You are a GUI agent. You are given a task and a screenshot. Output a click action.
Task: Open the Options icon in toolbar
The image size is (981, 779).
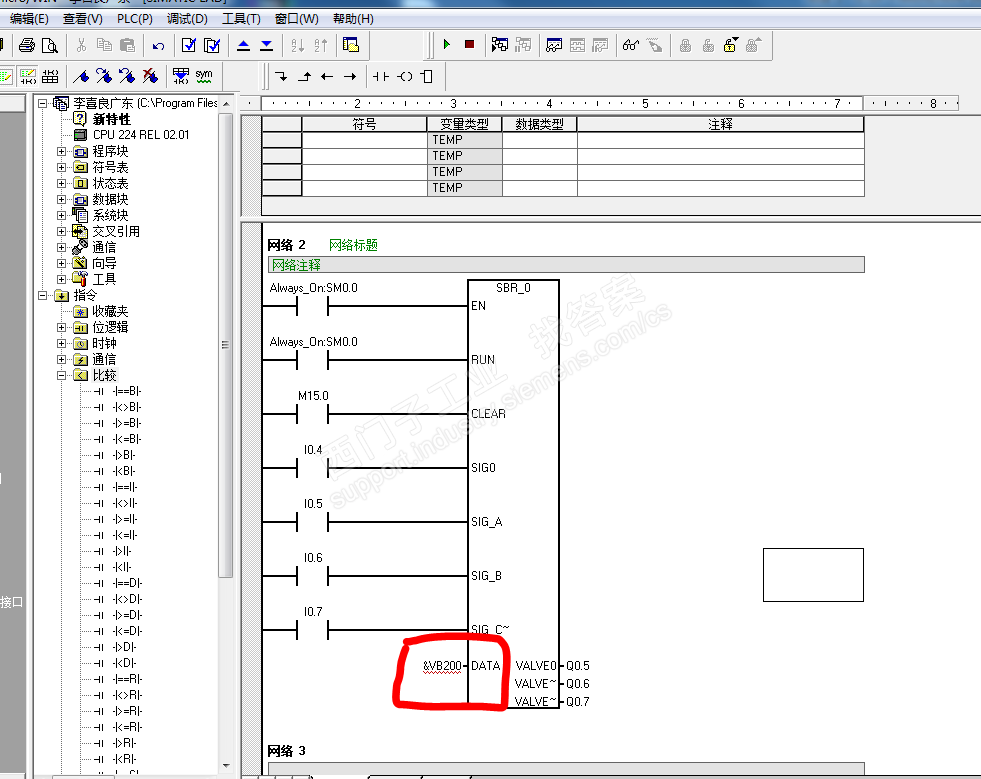351,45
